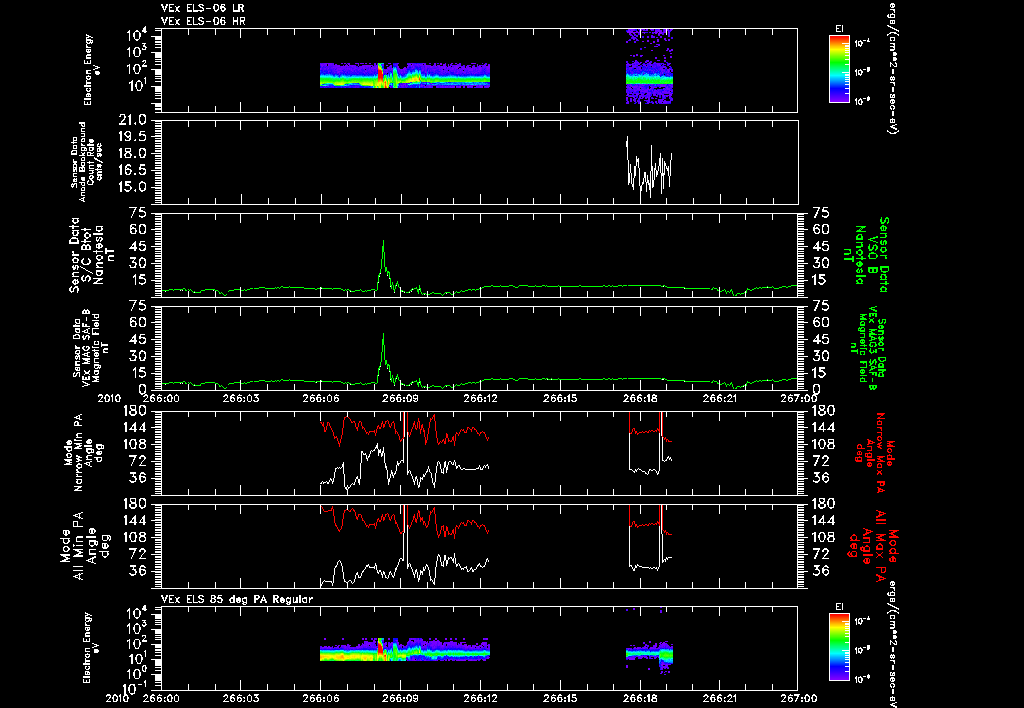
Task: Click "266:03" on the bottom time axis
Action: (241, 698)
